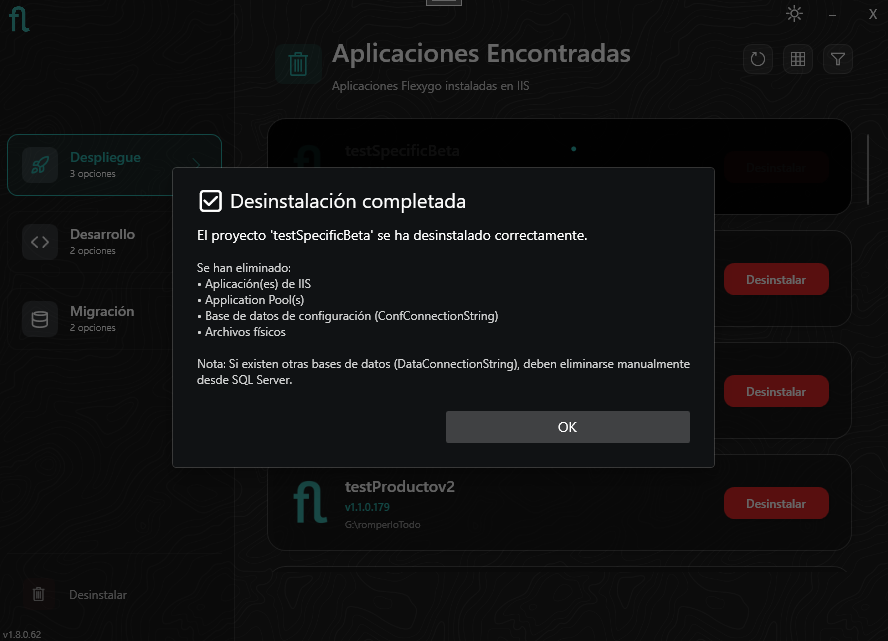Viewport: 888px width, 641px height.
Task: Select Desinstalar in the sidebar bottom
Action: pos(97,595)
